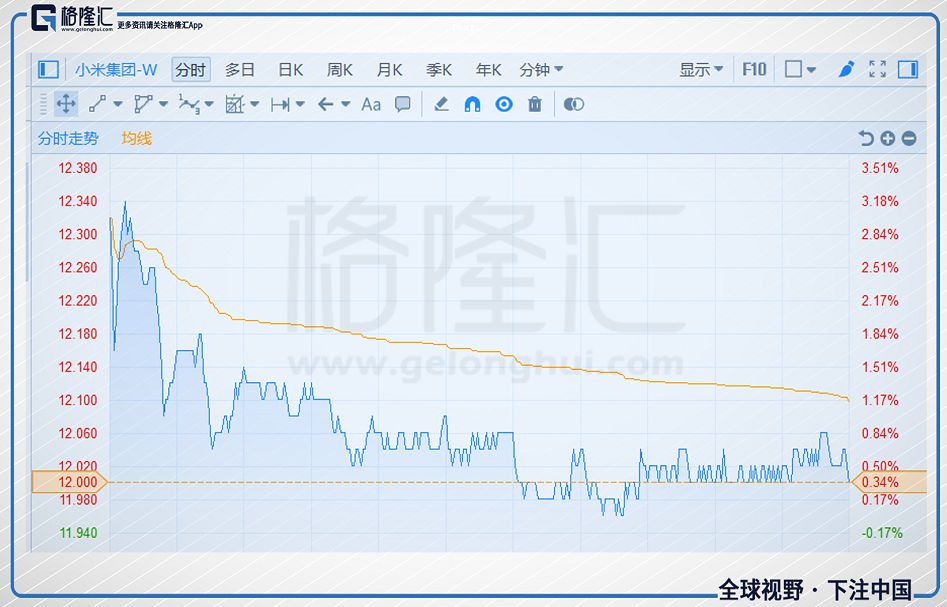
Task: Click the 12.380 price axis label
Action: (77, 168)
